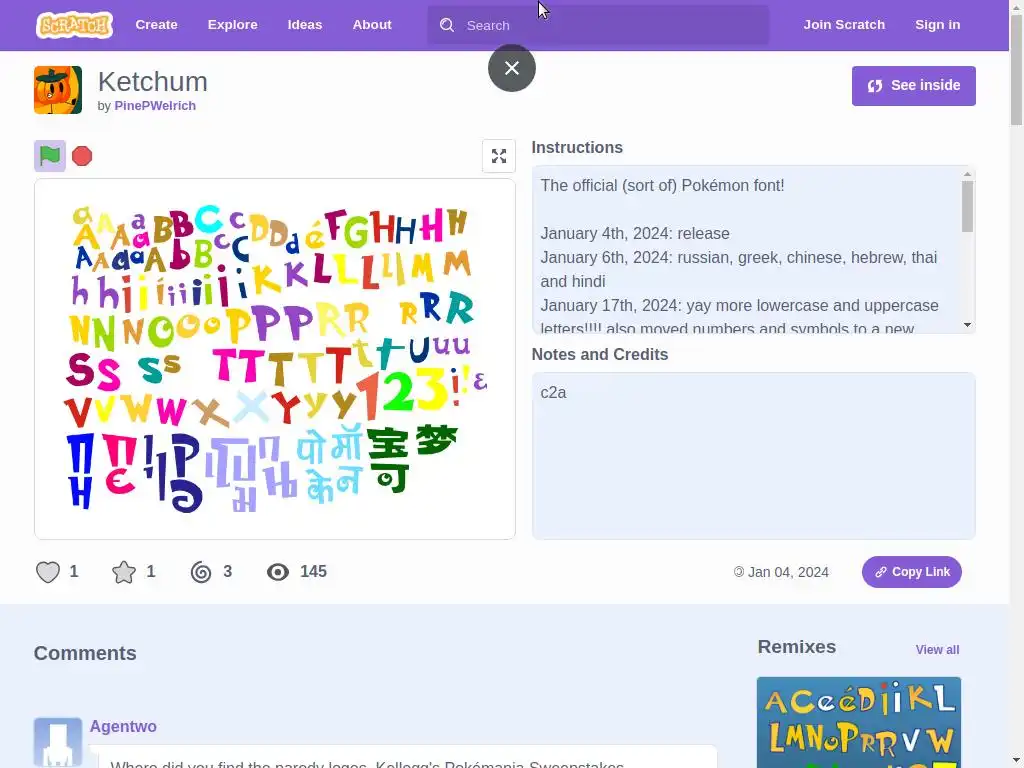Love this project with heart icon
The width and height of the screenshot is (1024, 768).
click(48, 572)
